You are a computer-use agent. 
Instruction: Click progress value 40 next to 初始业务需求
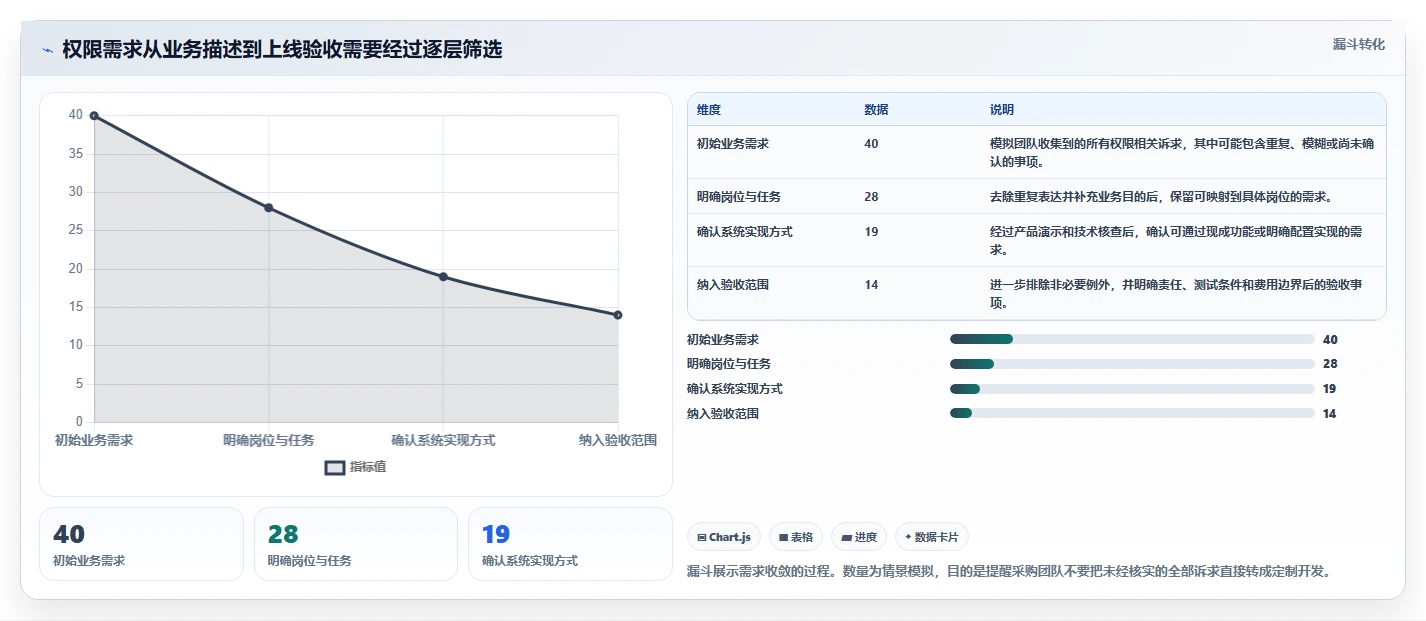tap(1330, 340)
